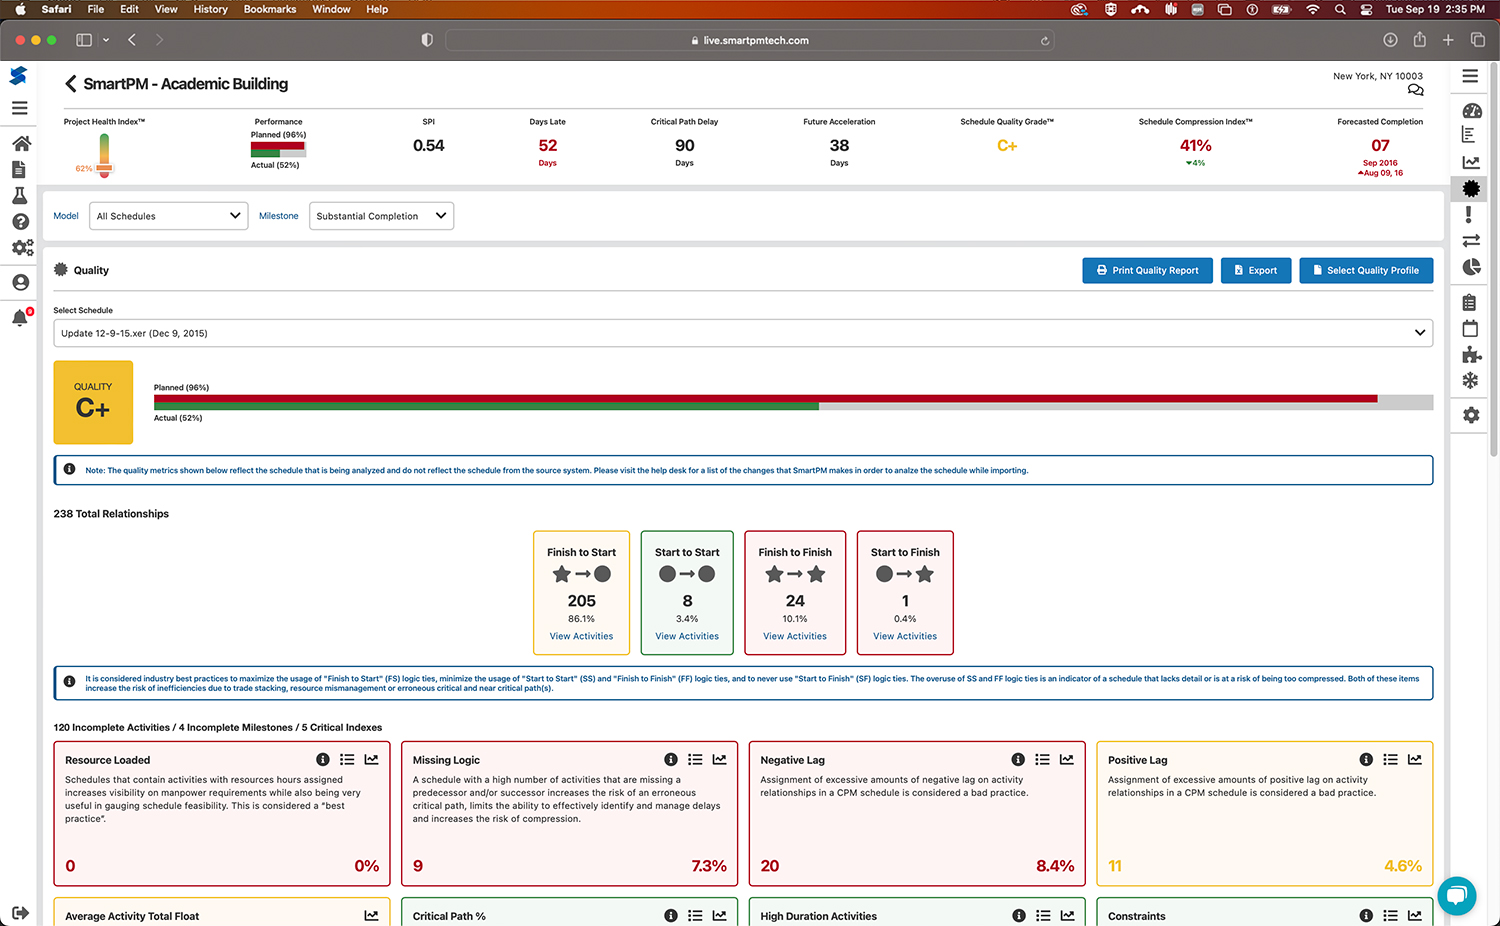Click Select Quality Profile button
Viewport: 1500px width, 926px height.
[x=1366, y=270]
